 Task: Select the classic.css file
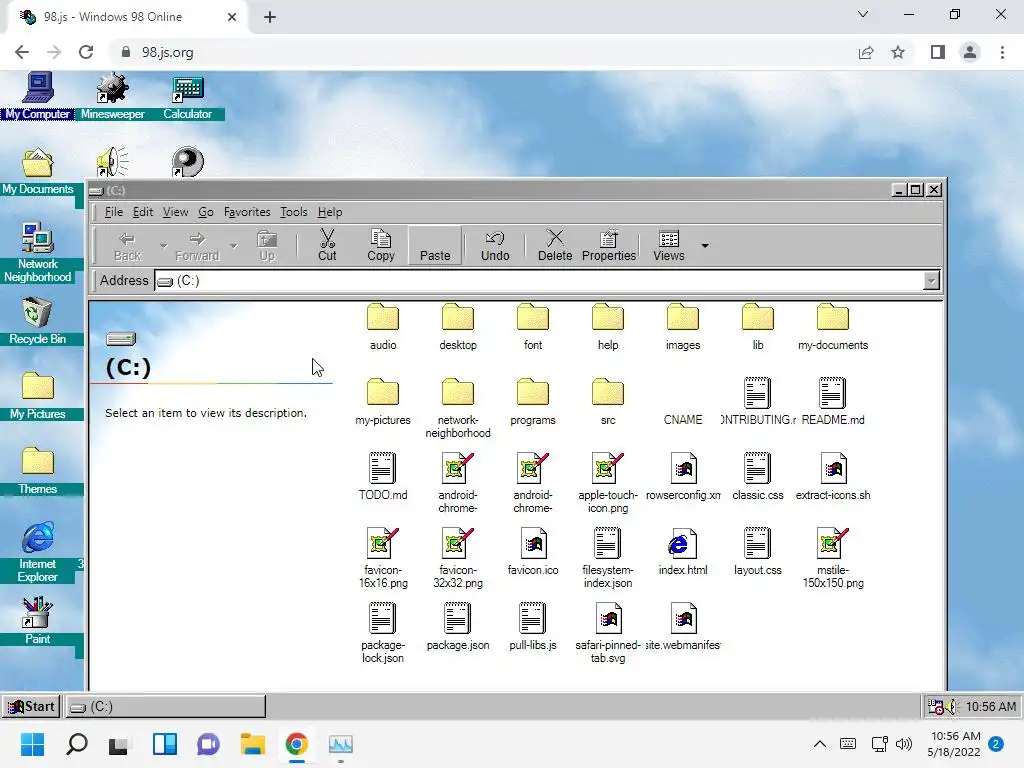coord(758,477)
